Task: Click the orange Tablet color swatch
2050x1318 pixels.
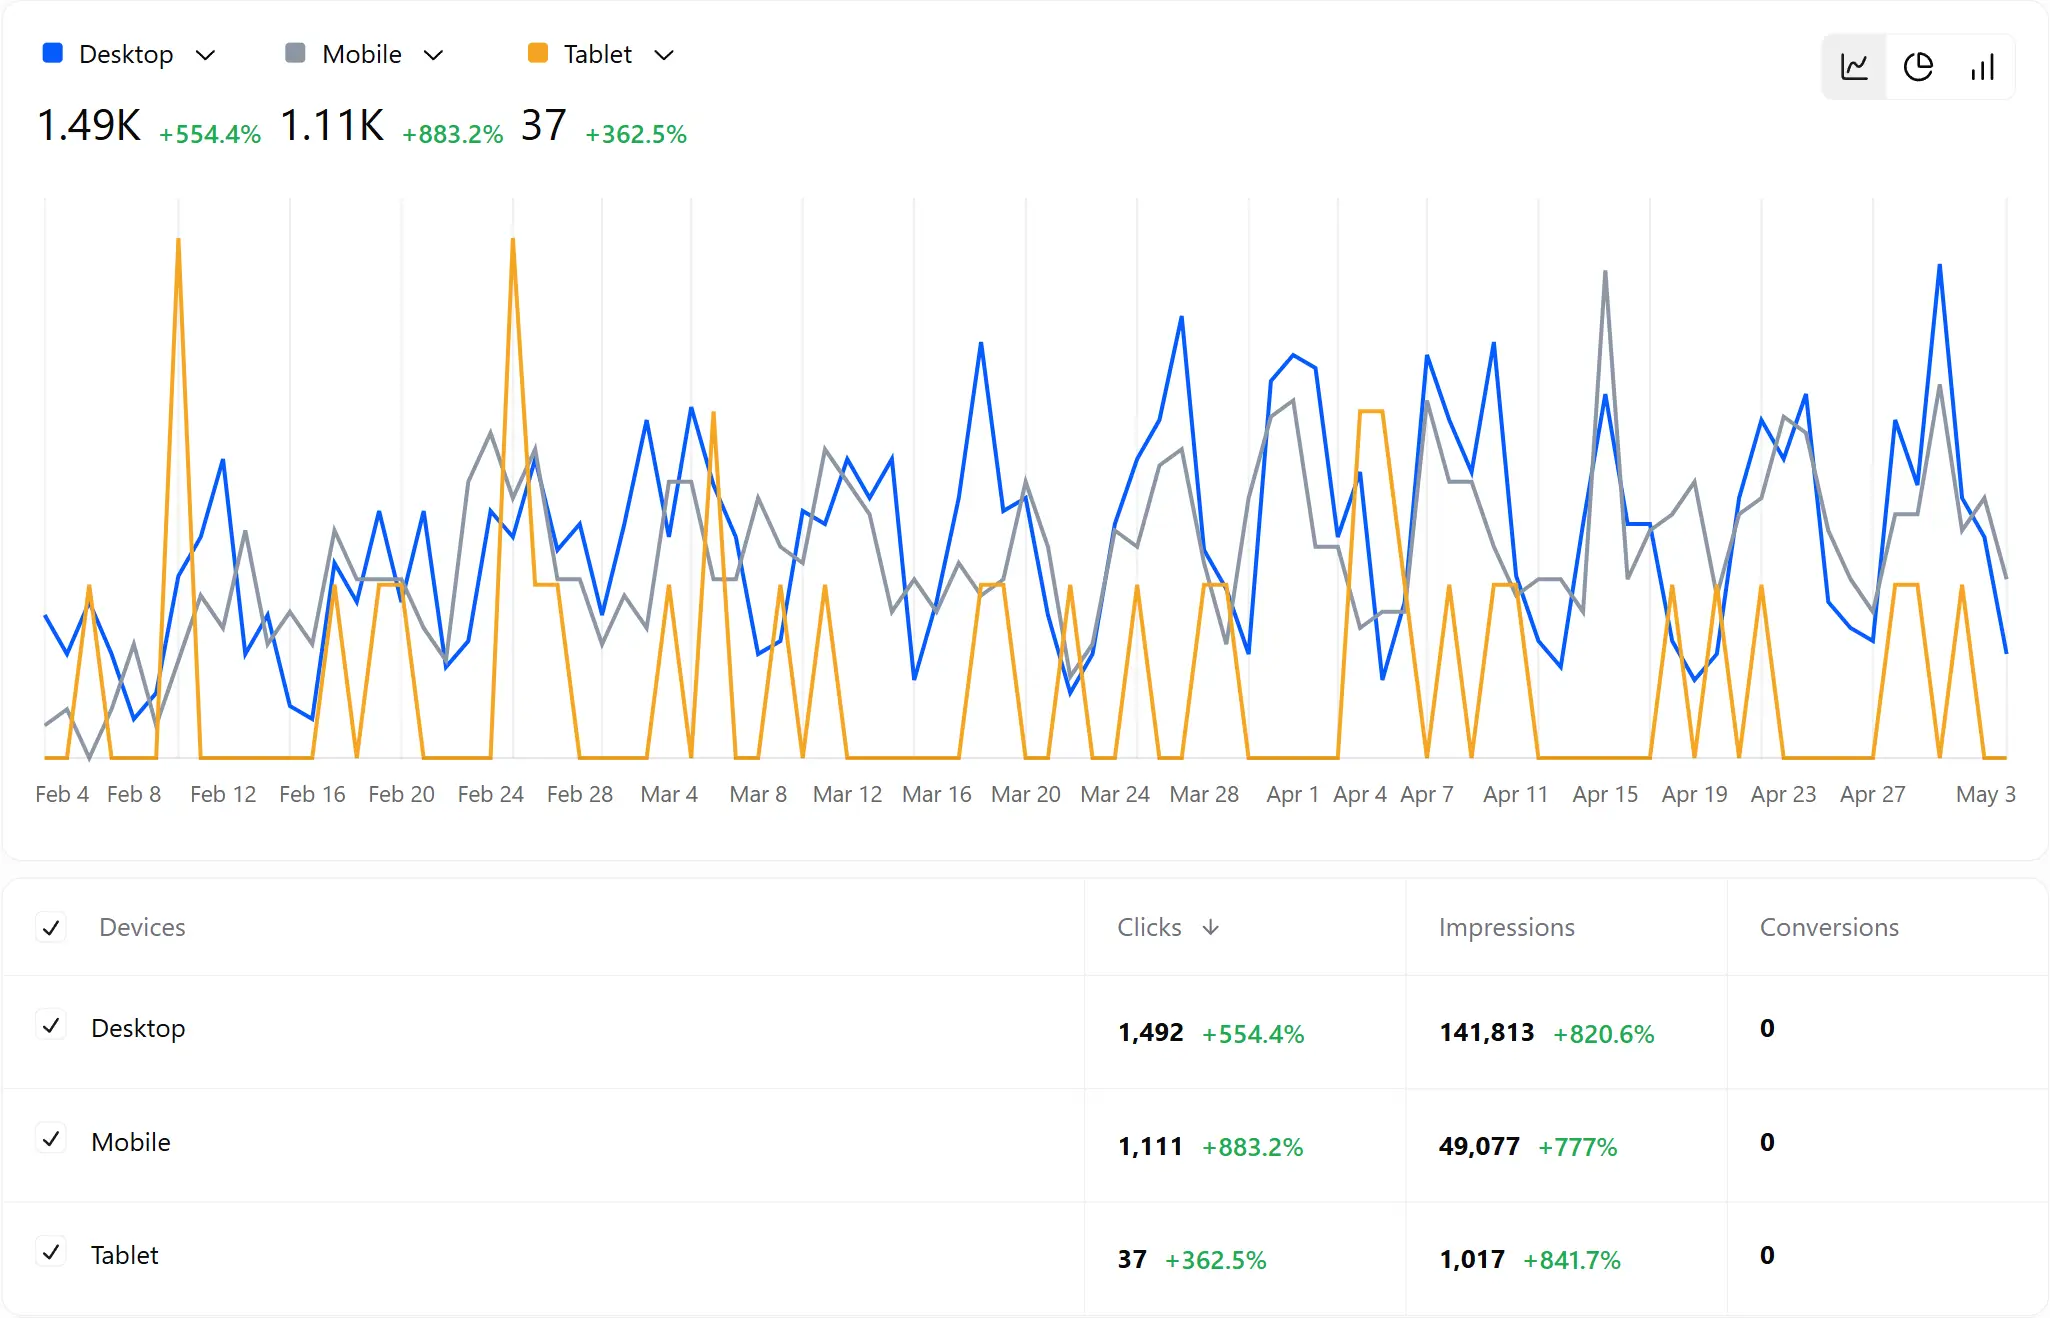Action: pyautogui.click(x=538, y=53)
